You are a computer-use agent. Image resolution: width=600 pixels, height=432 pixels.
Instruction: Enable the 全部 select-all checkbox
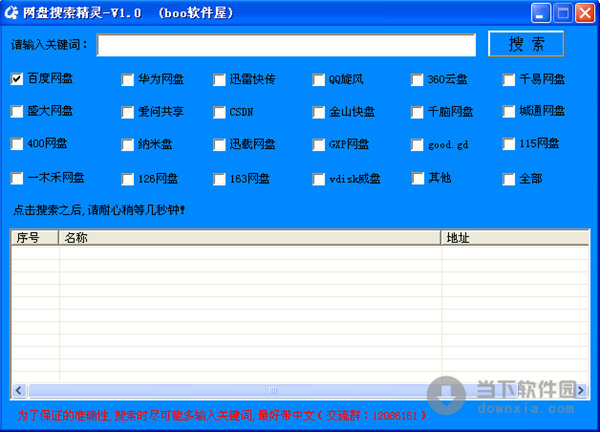point(509,179)
